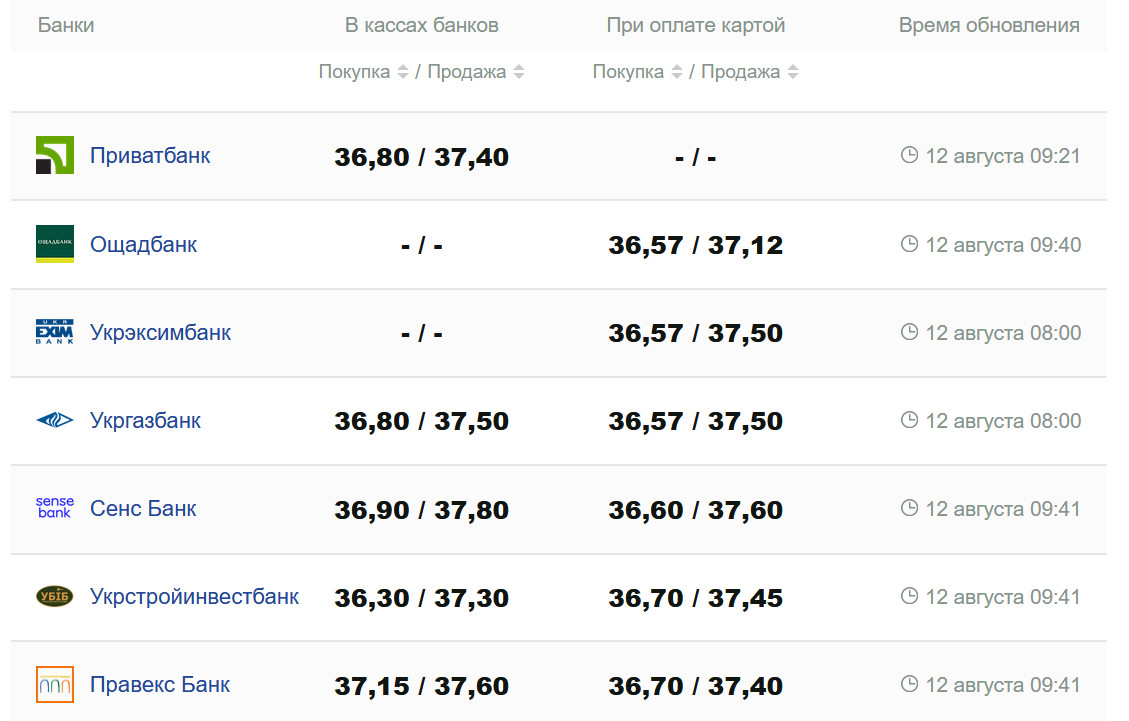Viewport: 1129px width, 721px height.
Task: Open the Правекс Банк link
Action: pyautogui.click(x=160, y=684)
